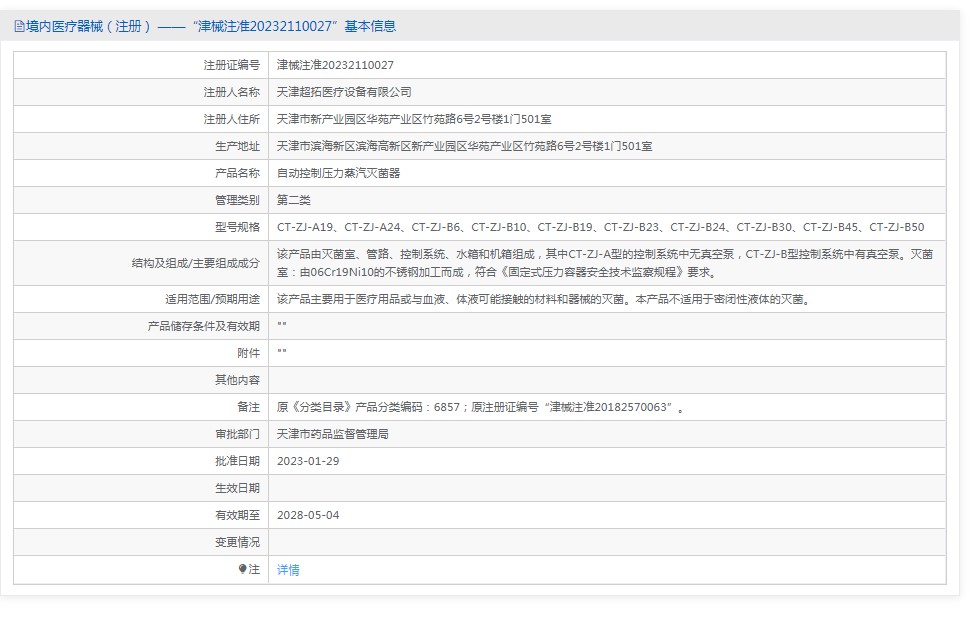
Task: Click the note bulb icon beside 注
Action: (242, 569)
